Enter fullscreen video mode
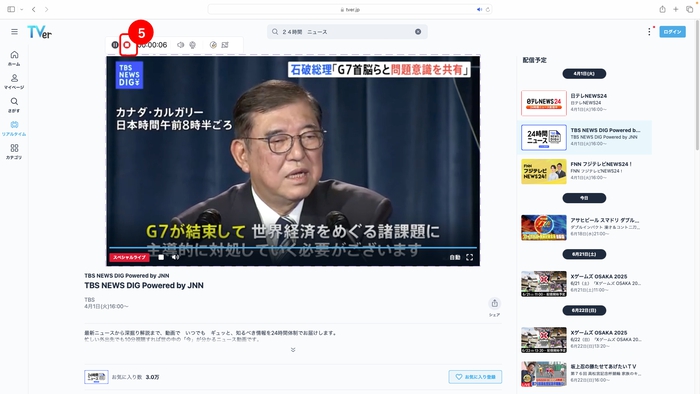Image resolution: width=700 pixels, height=394 pixels. (470, 257)
